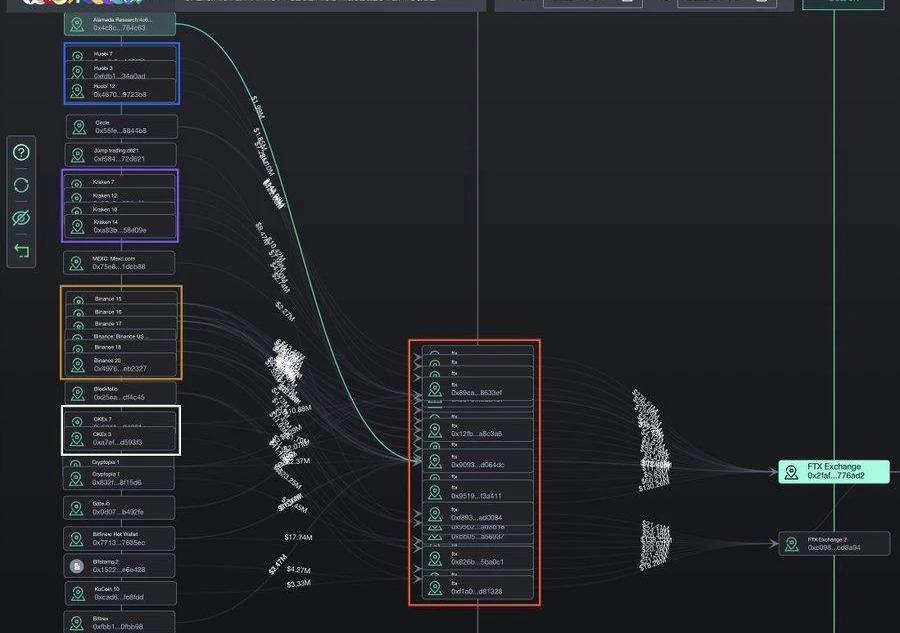
Task: Select the MEXC: Mexc.com node
Action: (x=120, y=263)
